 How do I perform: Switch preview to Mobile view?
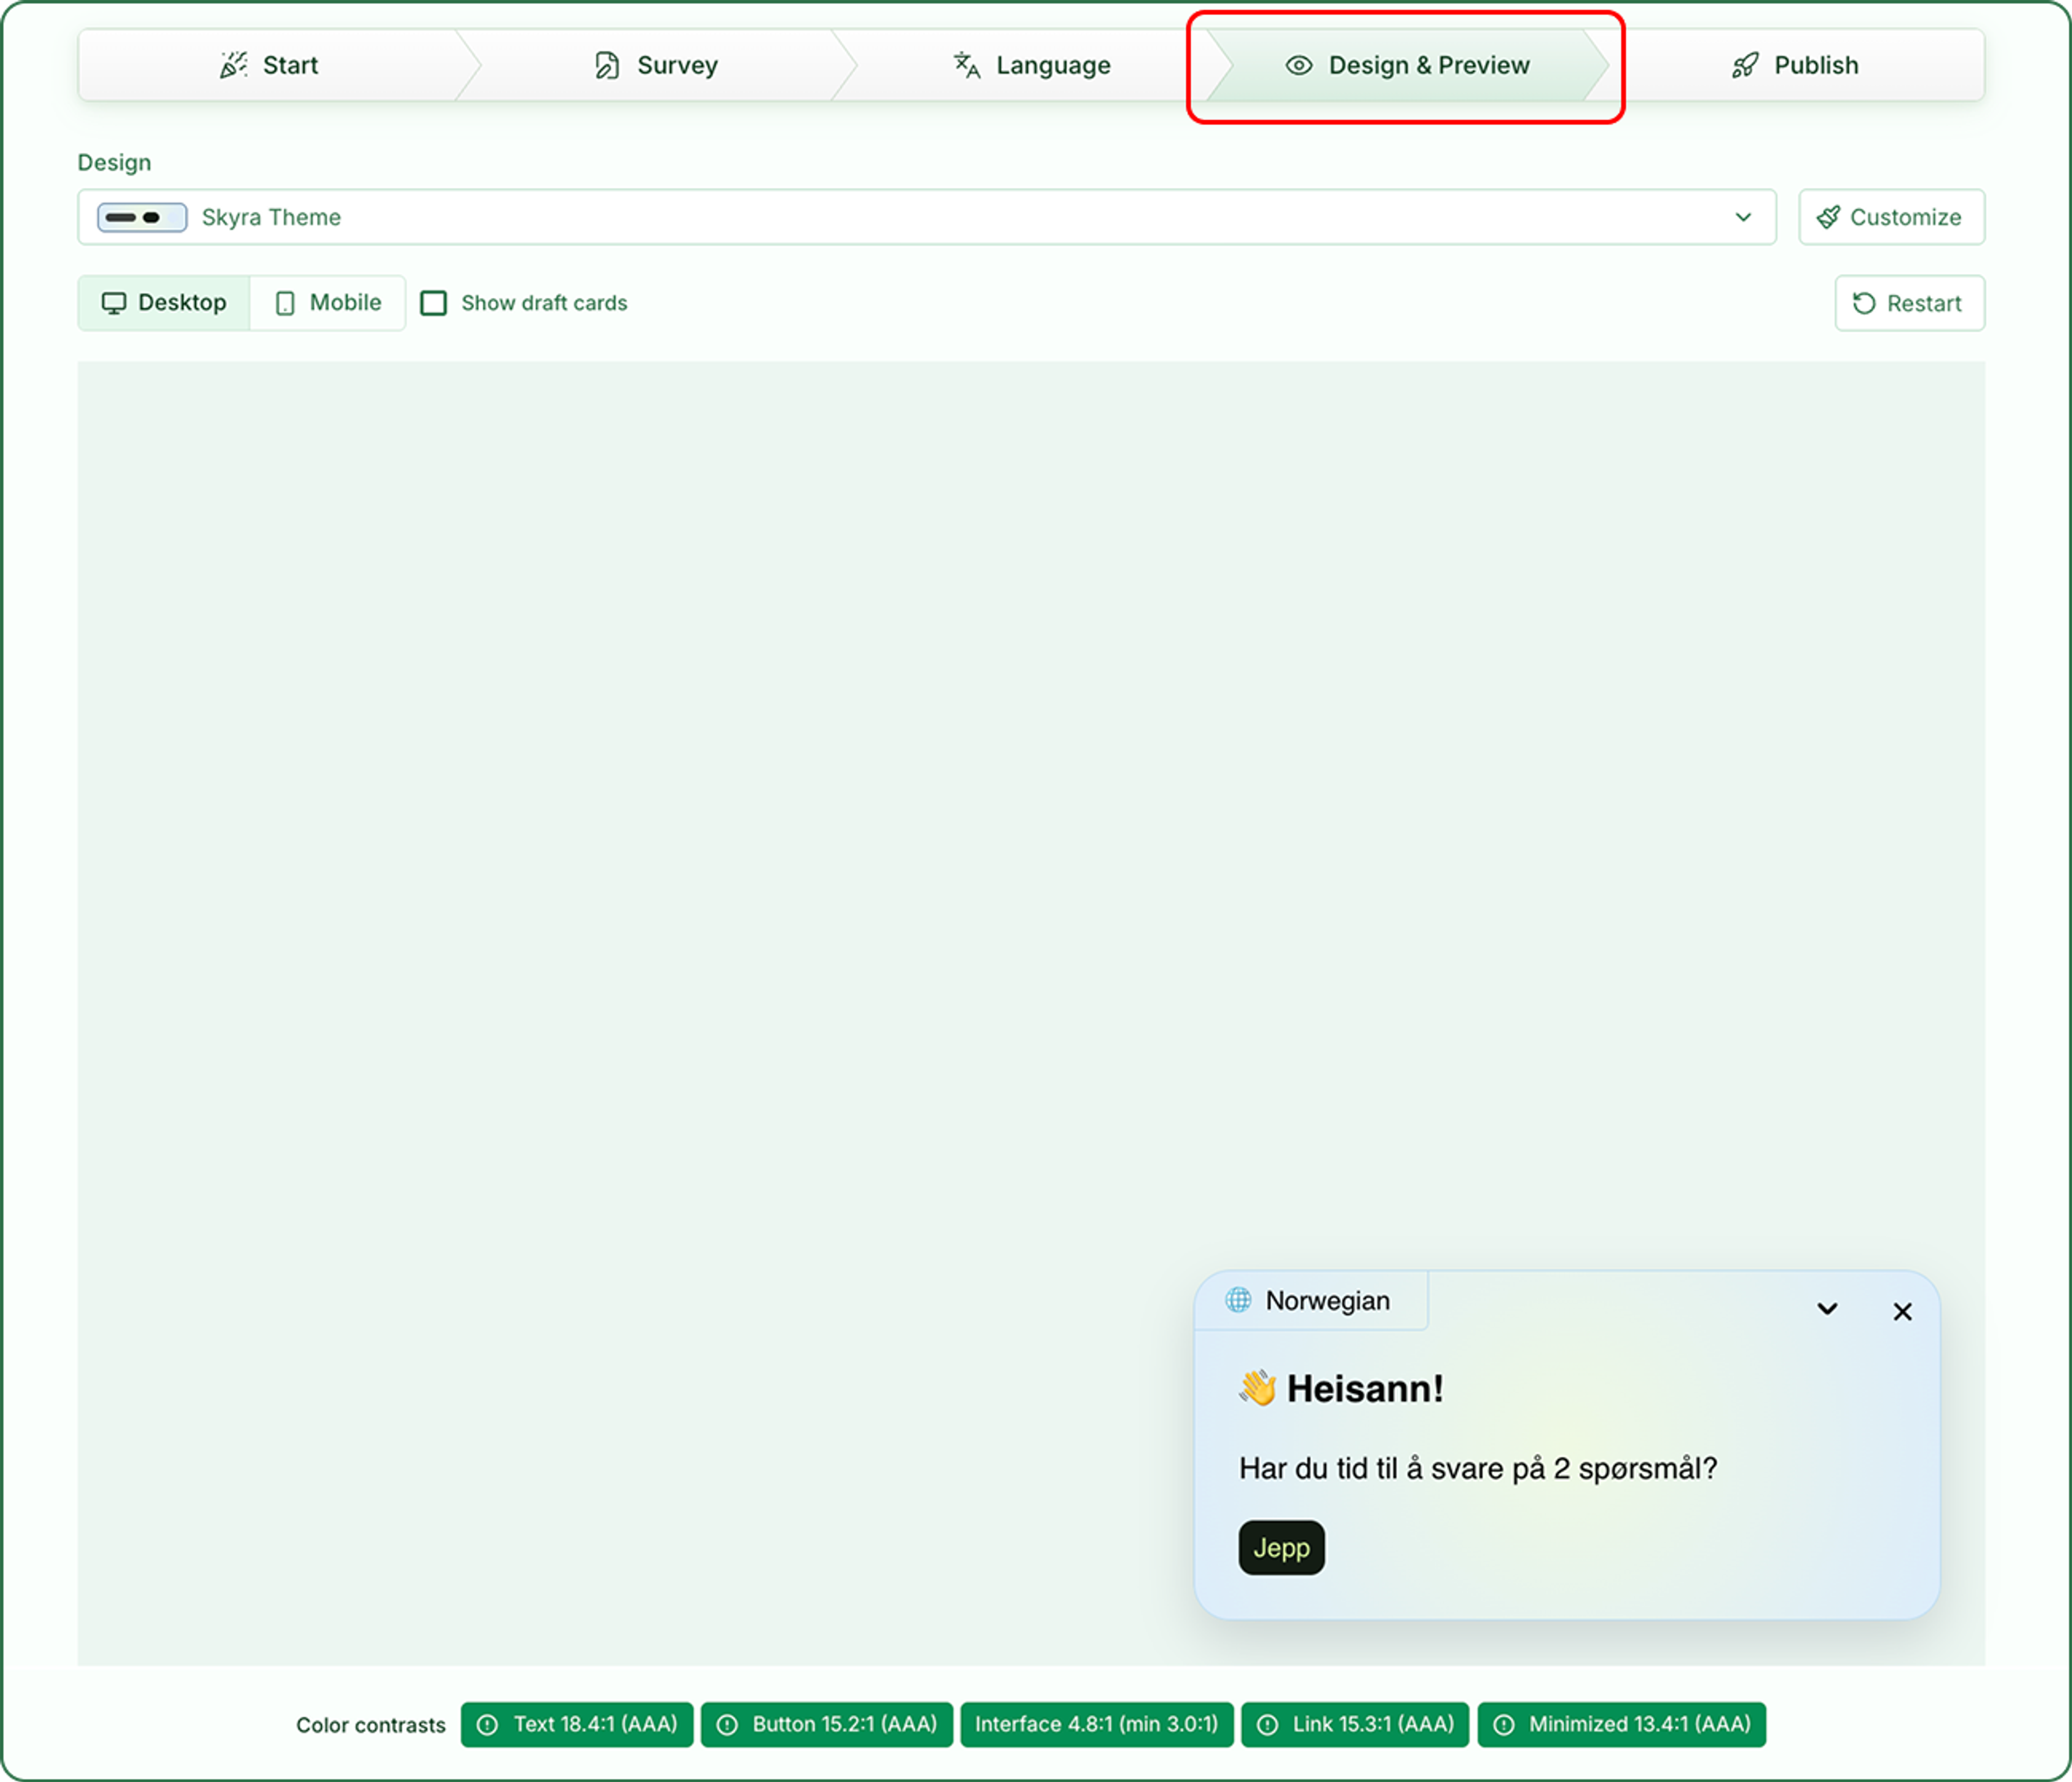pos(328,303)
